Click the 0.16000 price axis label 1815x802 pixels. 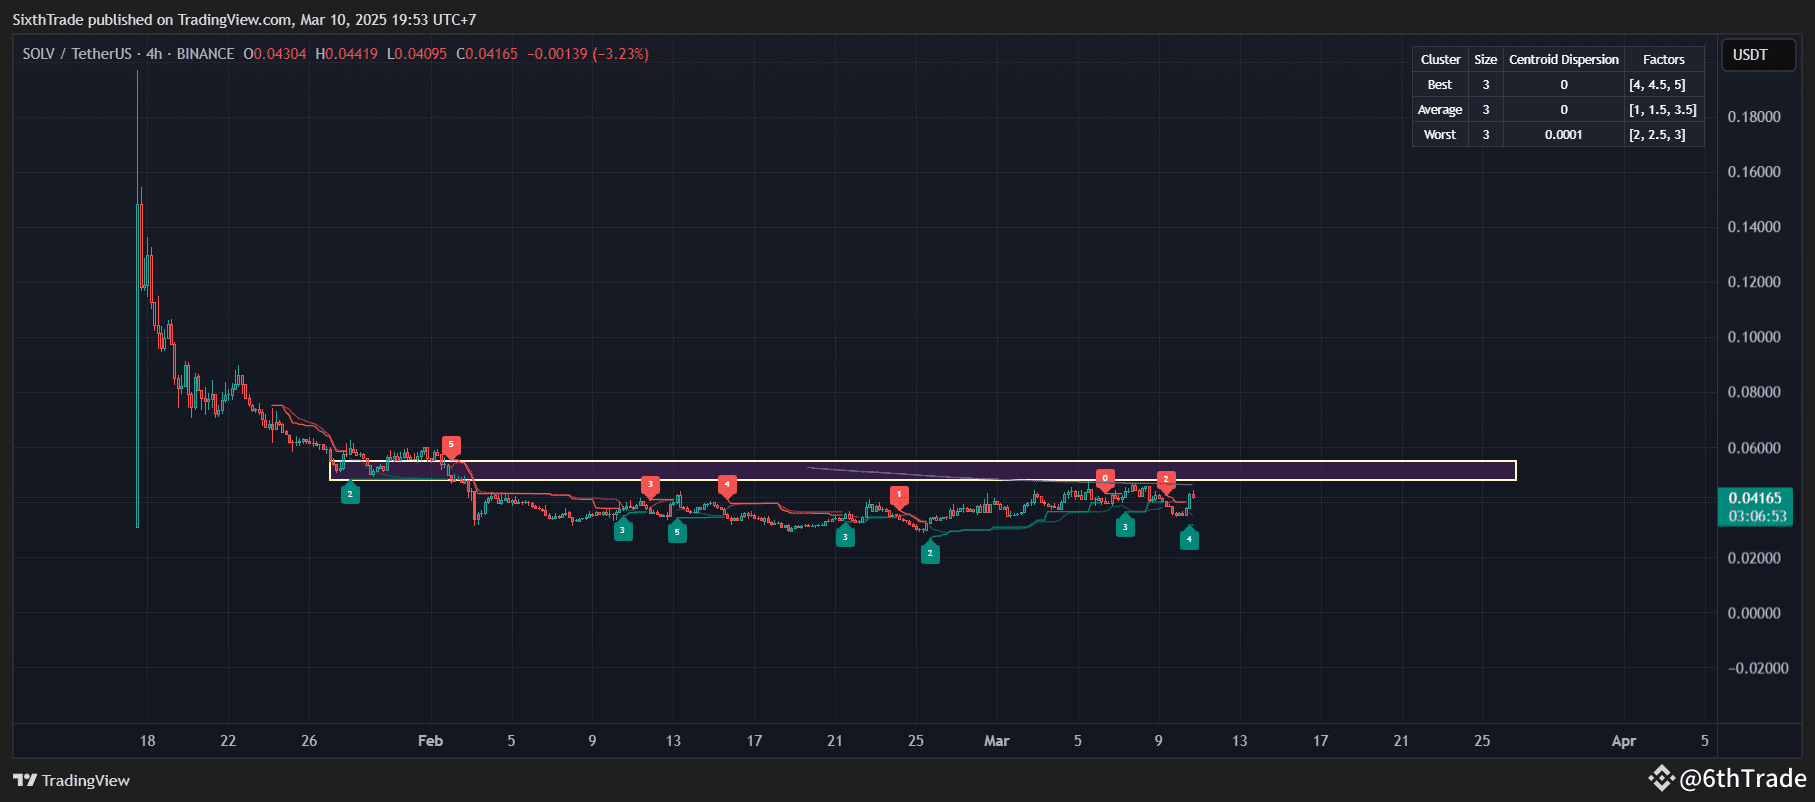coord(1754,172)
